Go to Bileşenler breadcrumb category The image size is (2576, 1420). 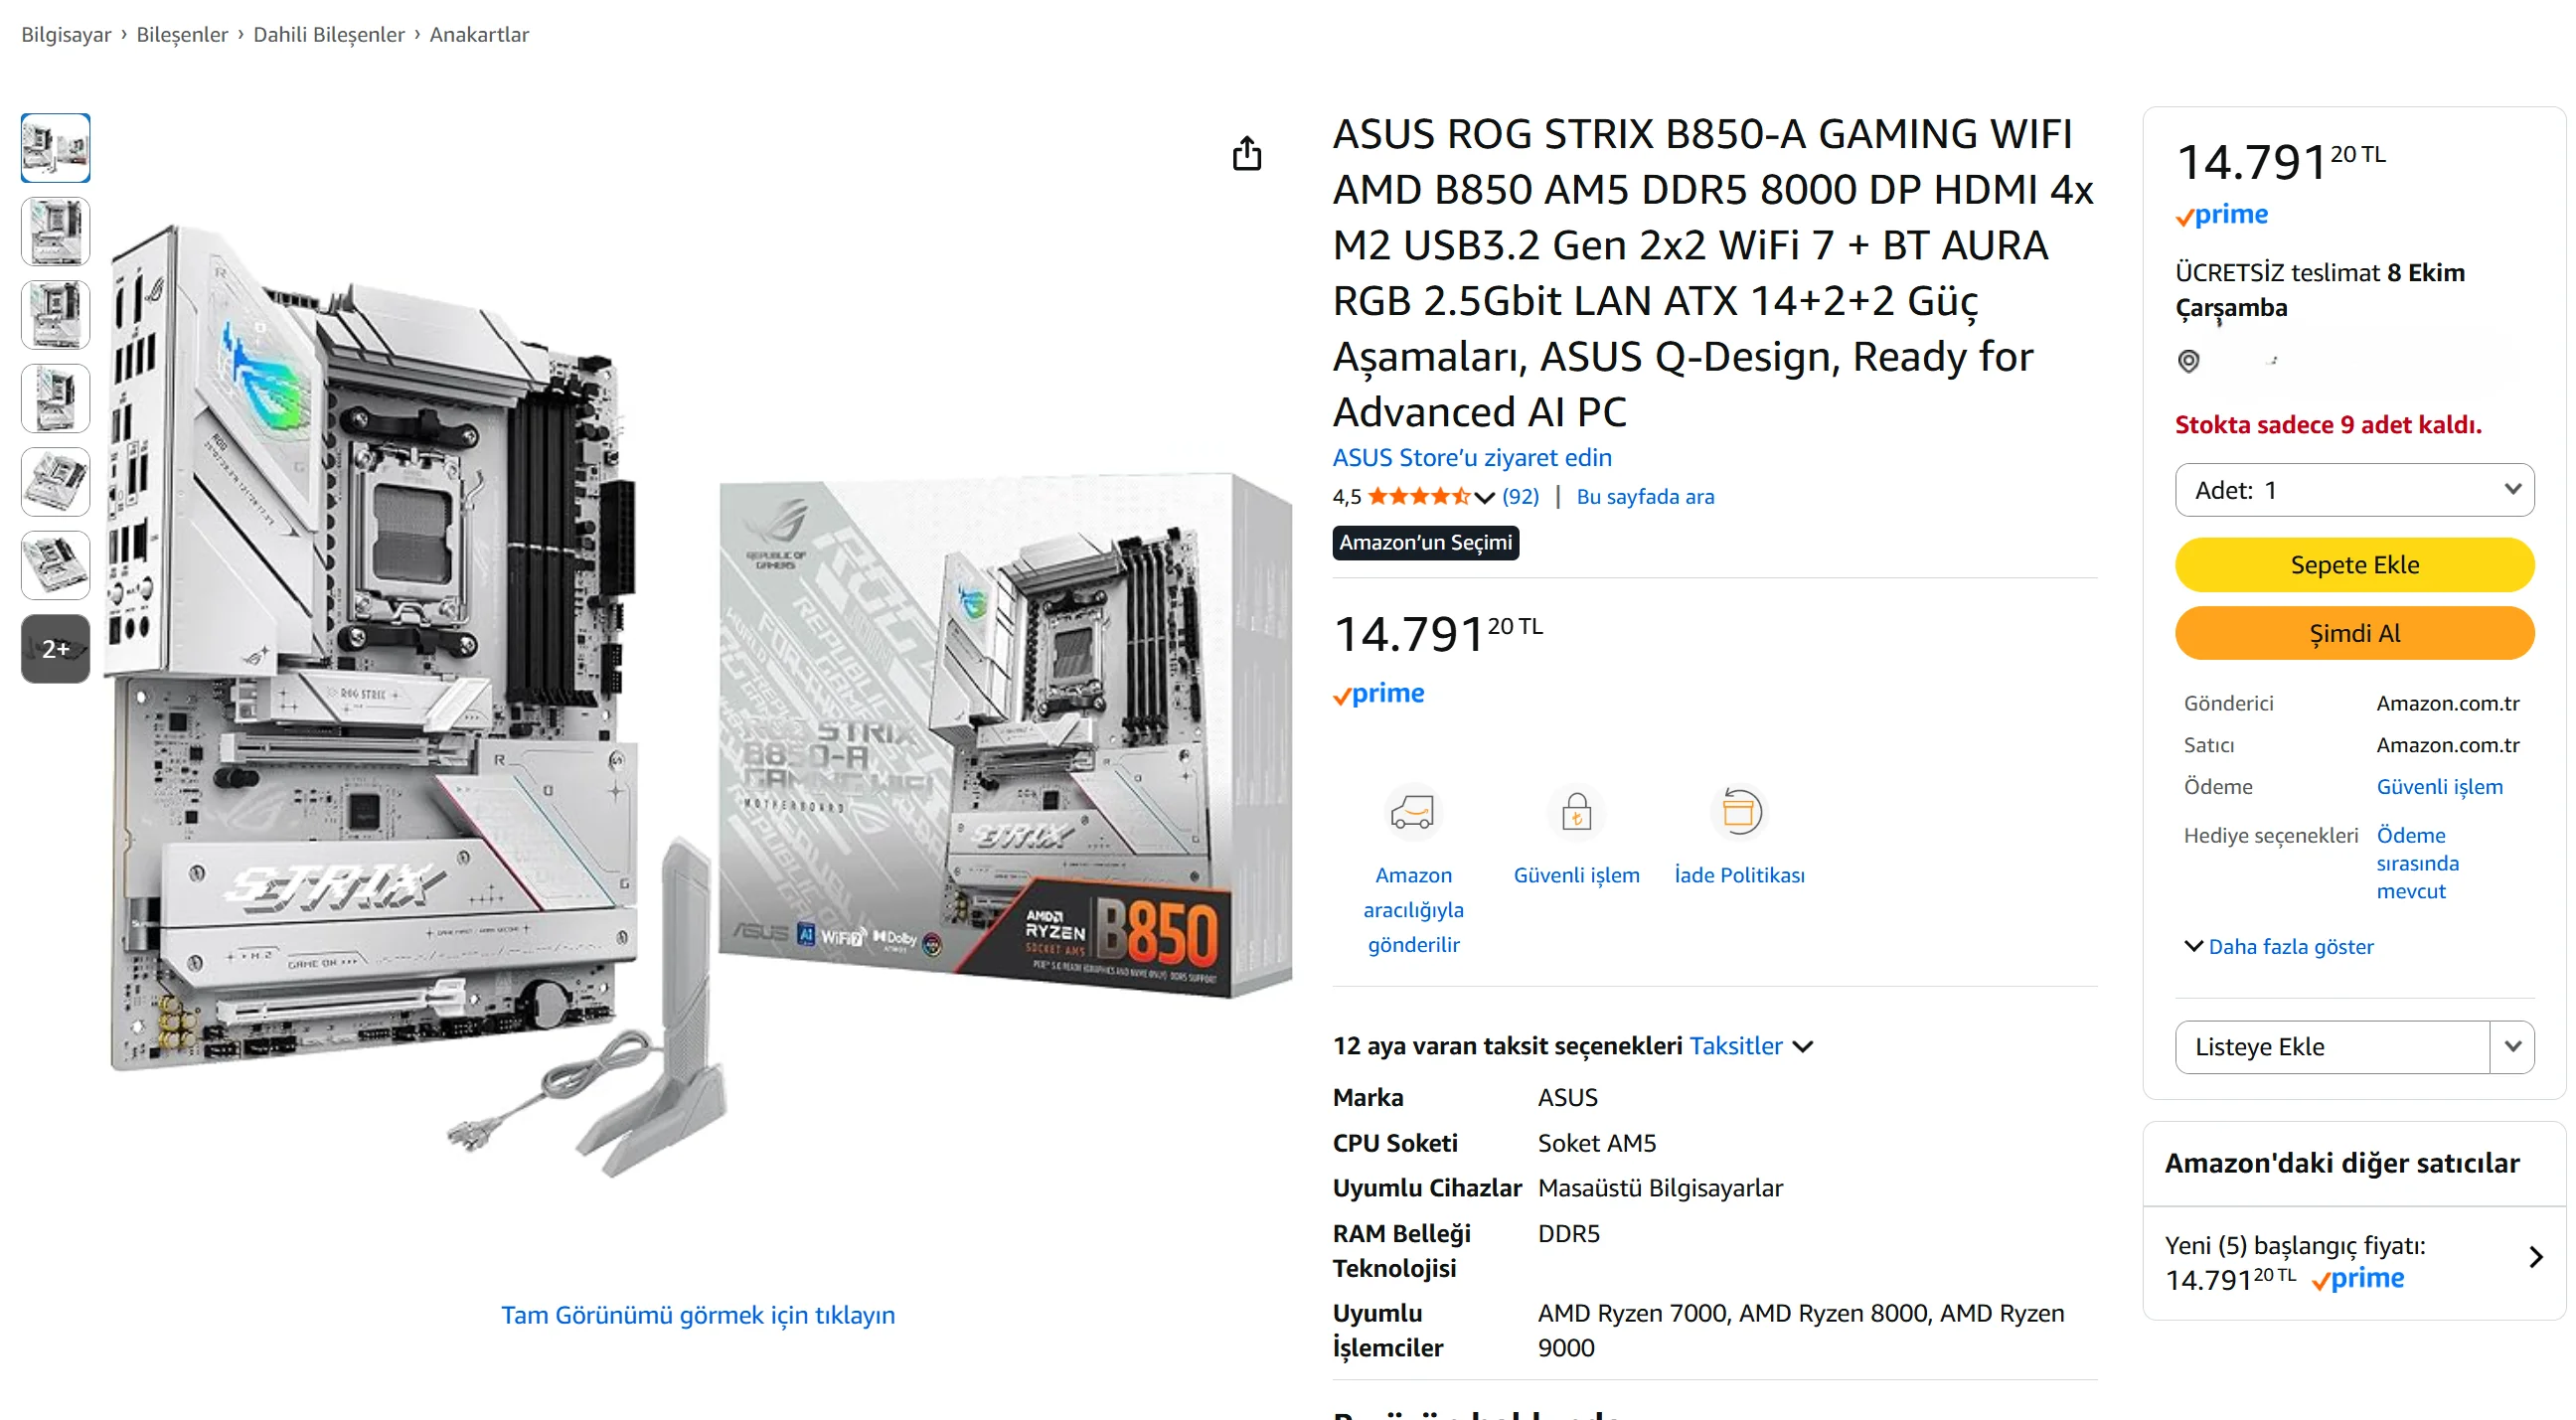pos(182,34)
